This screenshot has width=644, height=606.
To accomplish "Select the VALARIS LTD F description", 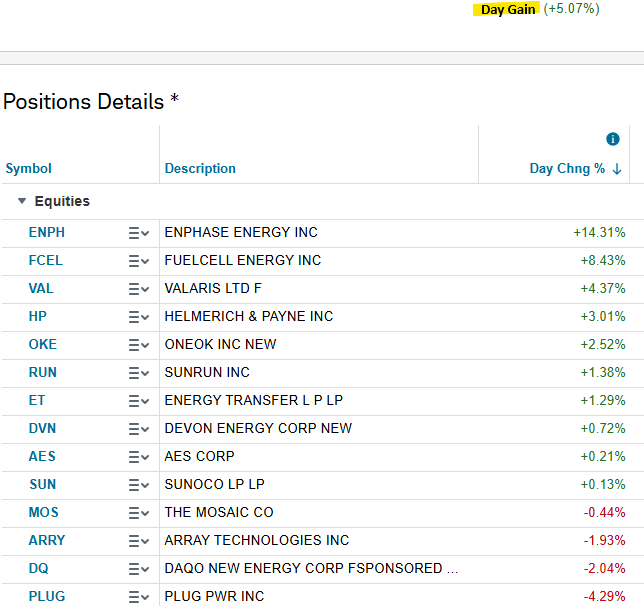I will coord(213,288).
